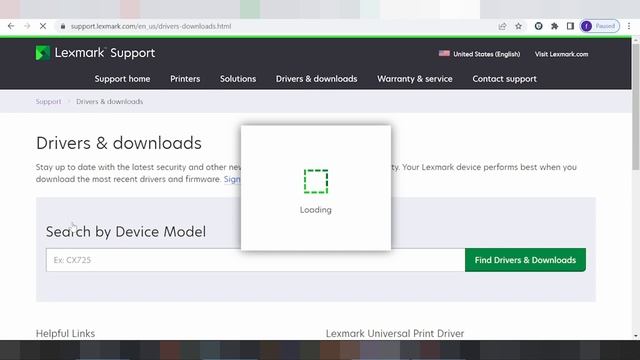Open the Solutions menu item
The image size is (640, 360).
tap(238, 79)
